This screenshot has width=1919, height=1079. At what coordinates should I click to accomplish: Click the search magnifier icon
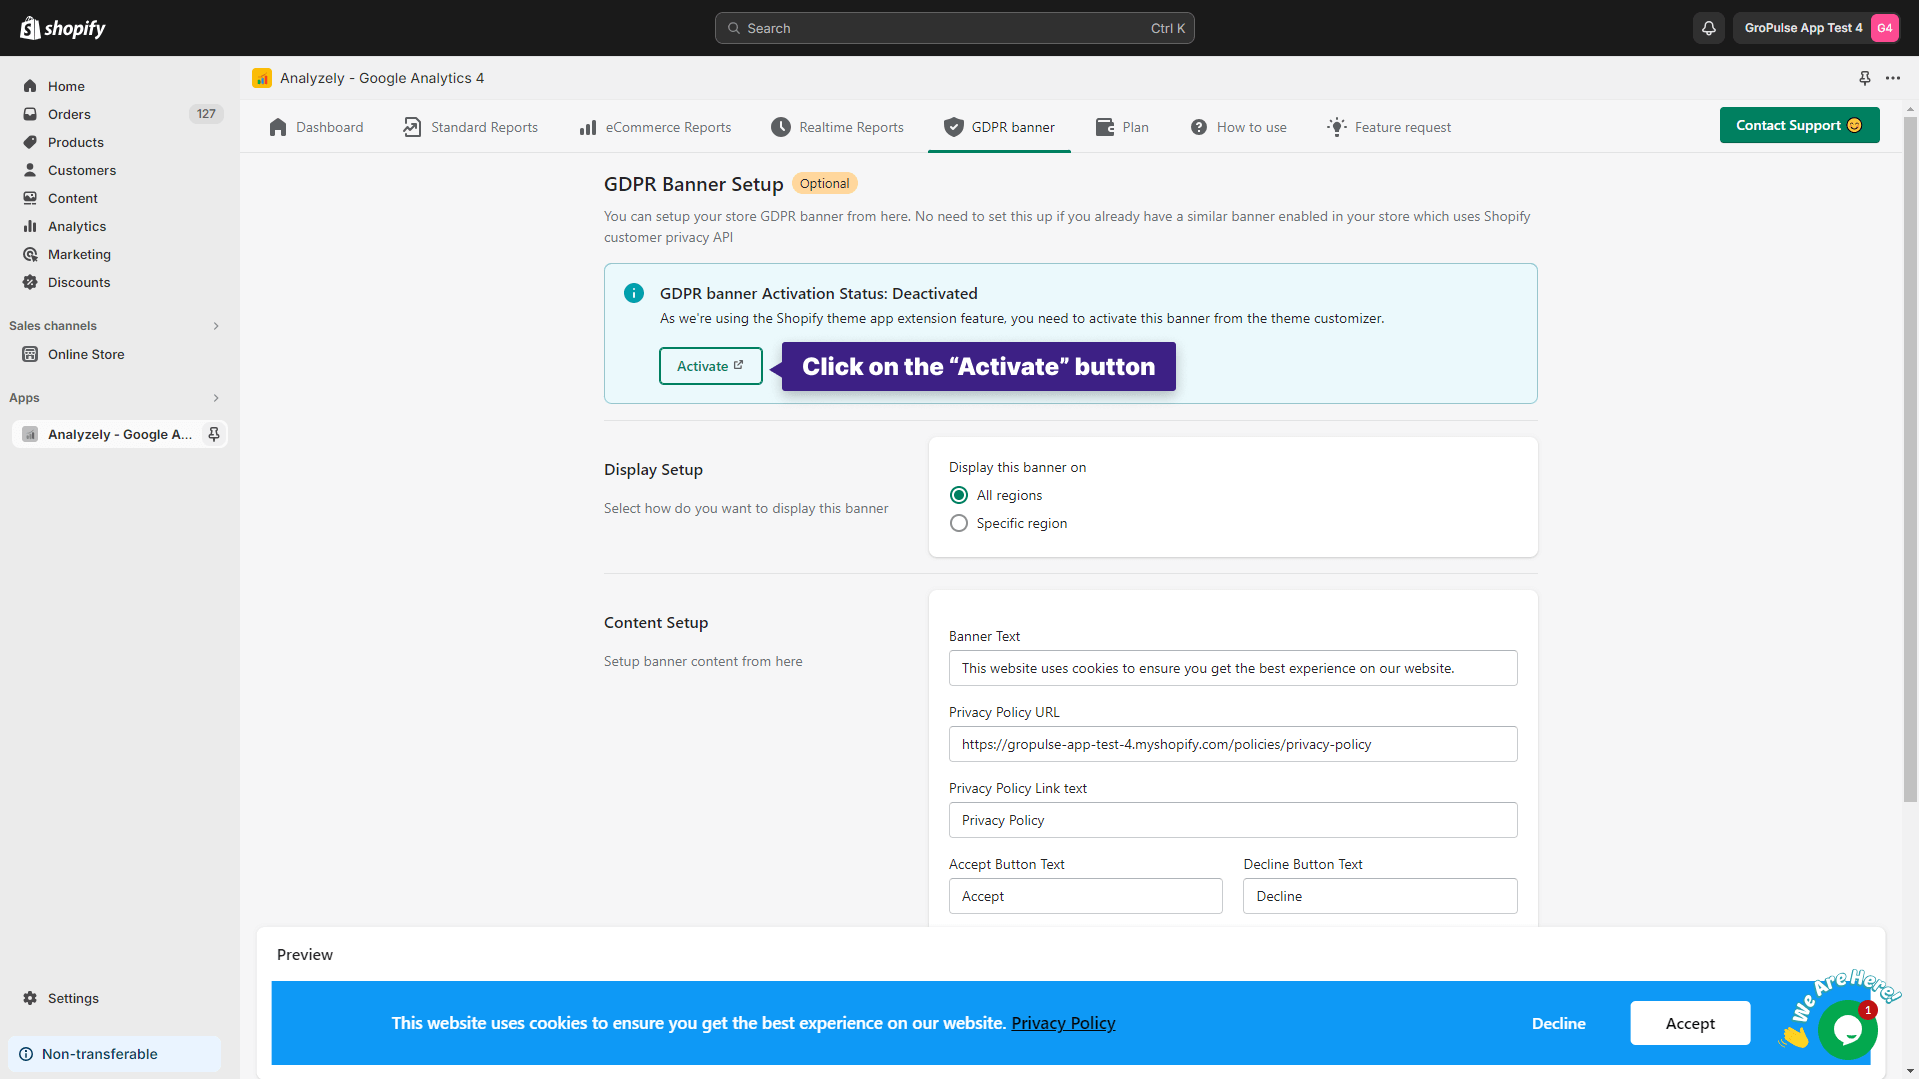point(734,28)
